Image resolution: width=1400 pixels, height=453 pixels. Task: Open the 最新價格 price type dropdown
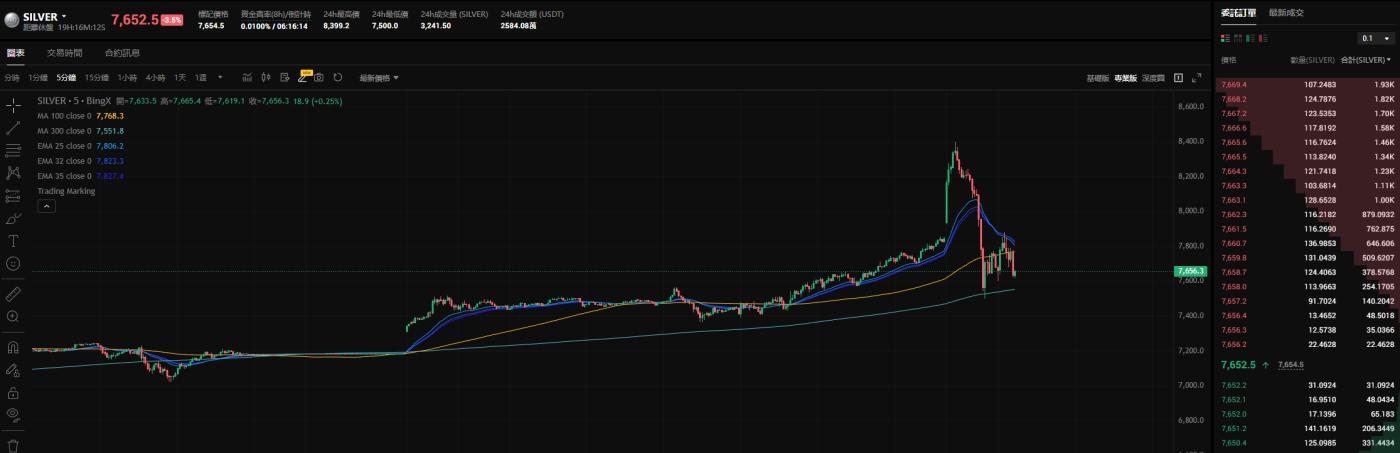click(x=379, y=77)
